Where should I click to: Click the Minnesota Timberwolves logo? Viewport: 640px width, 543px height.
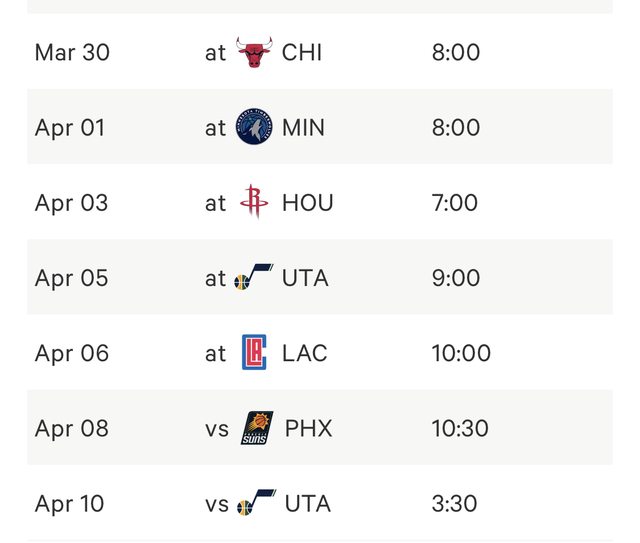click(254, 127)
